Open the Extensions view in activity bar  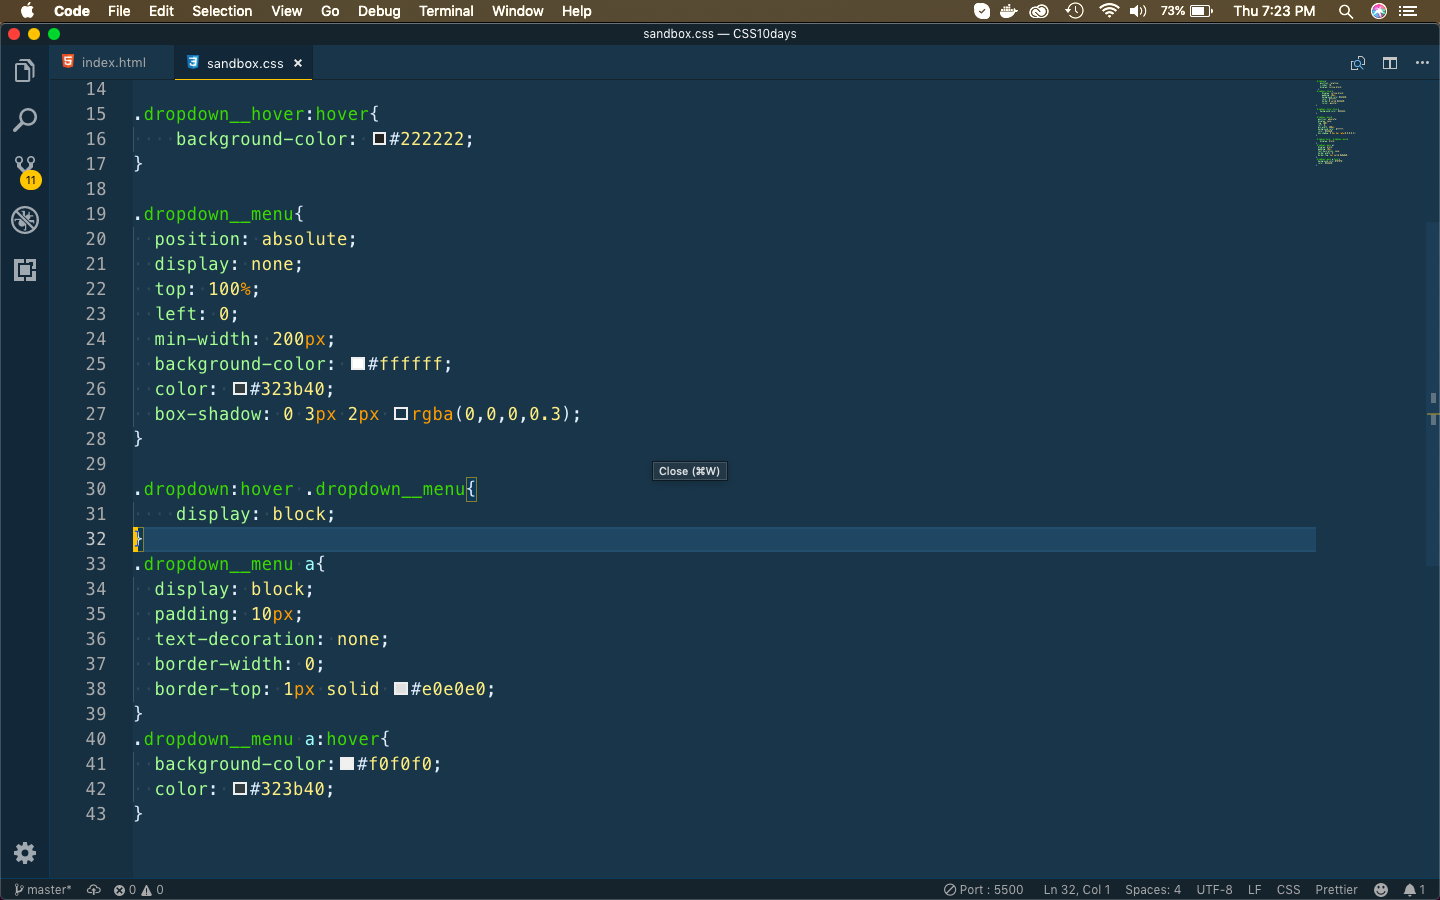[25, 270]
